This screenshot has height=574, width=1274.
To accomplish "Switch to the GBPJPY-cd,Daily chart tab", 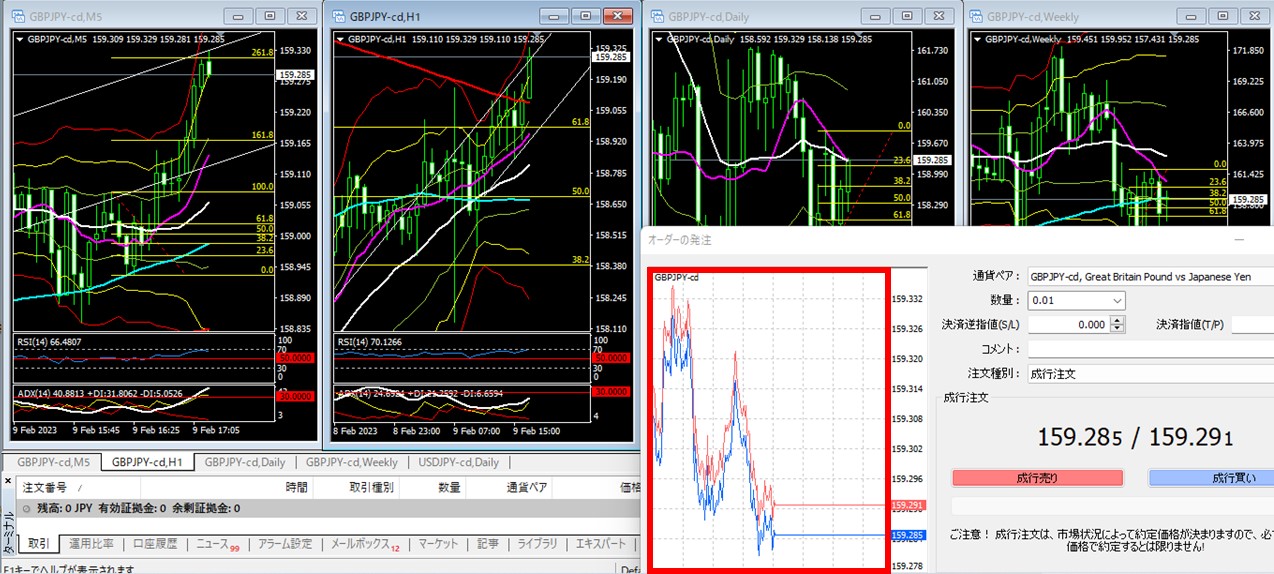I will (x=245, y=462).
